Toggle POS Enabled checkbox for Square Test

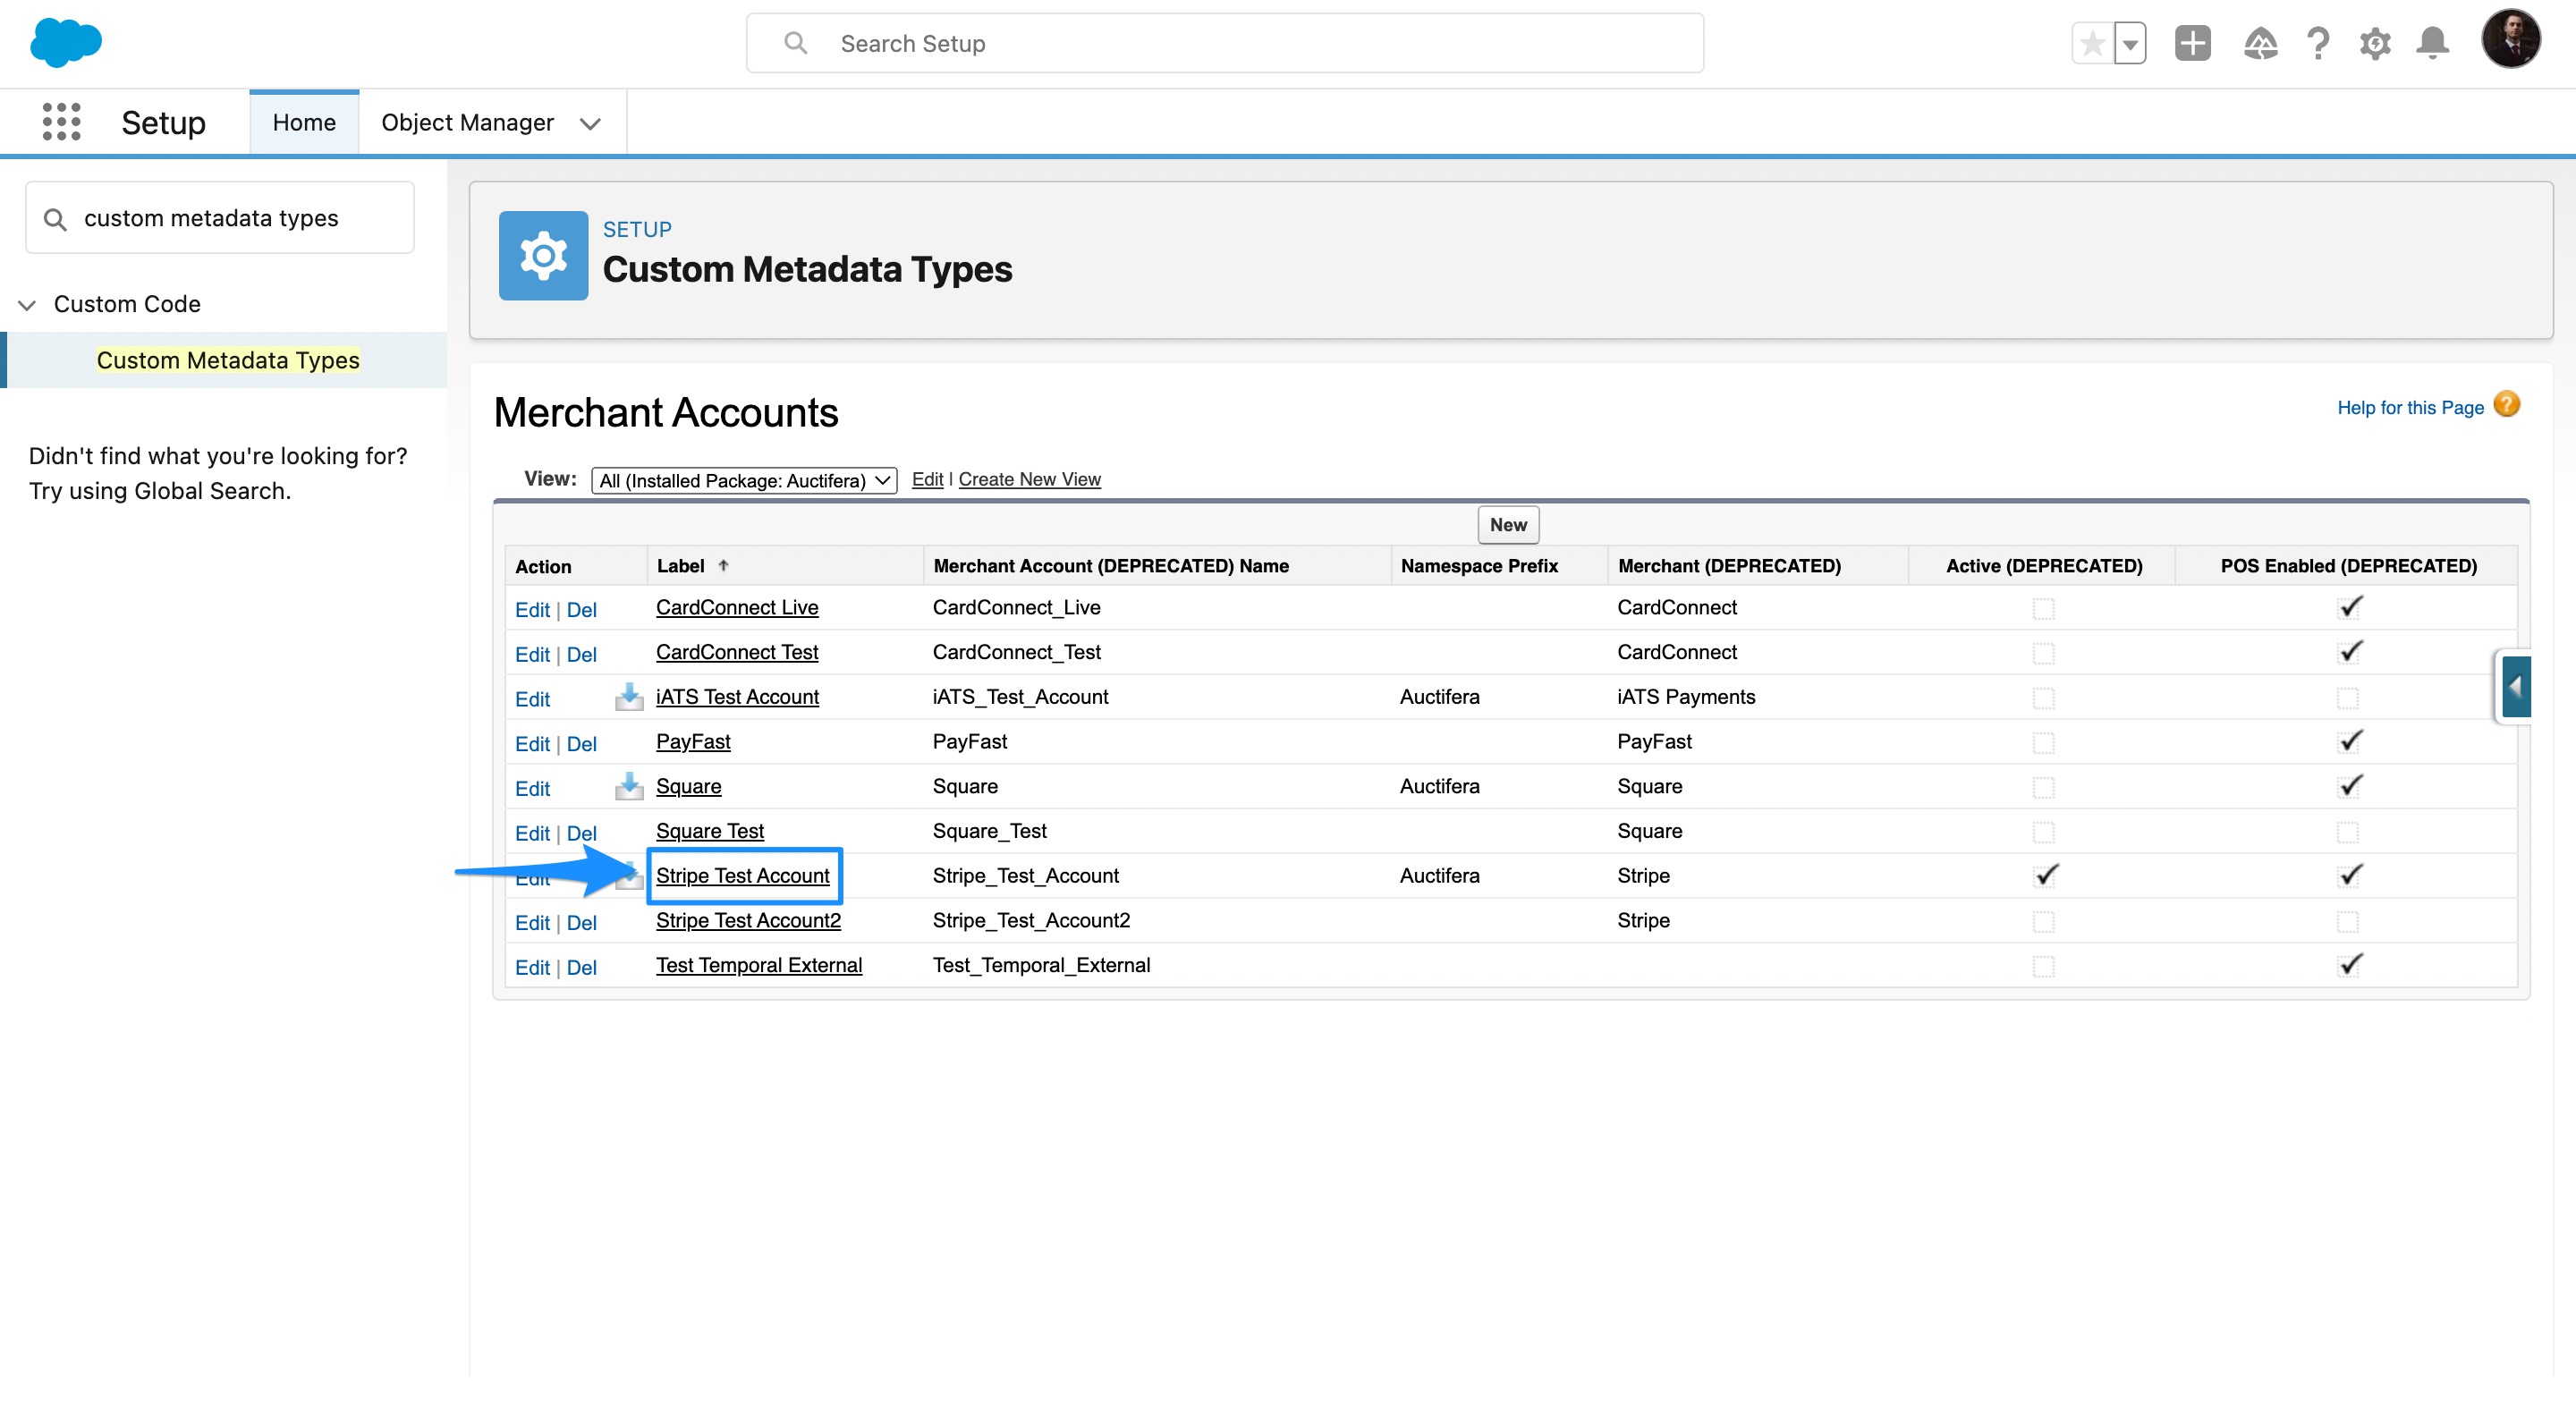coord(2348,832)
